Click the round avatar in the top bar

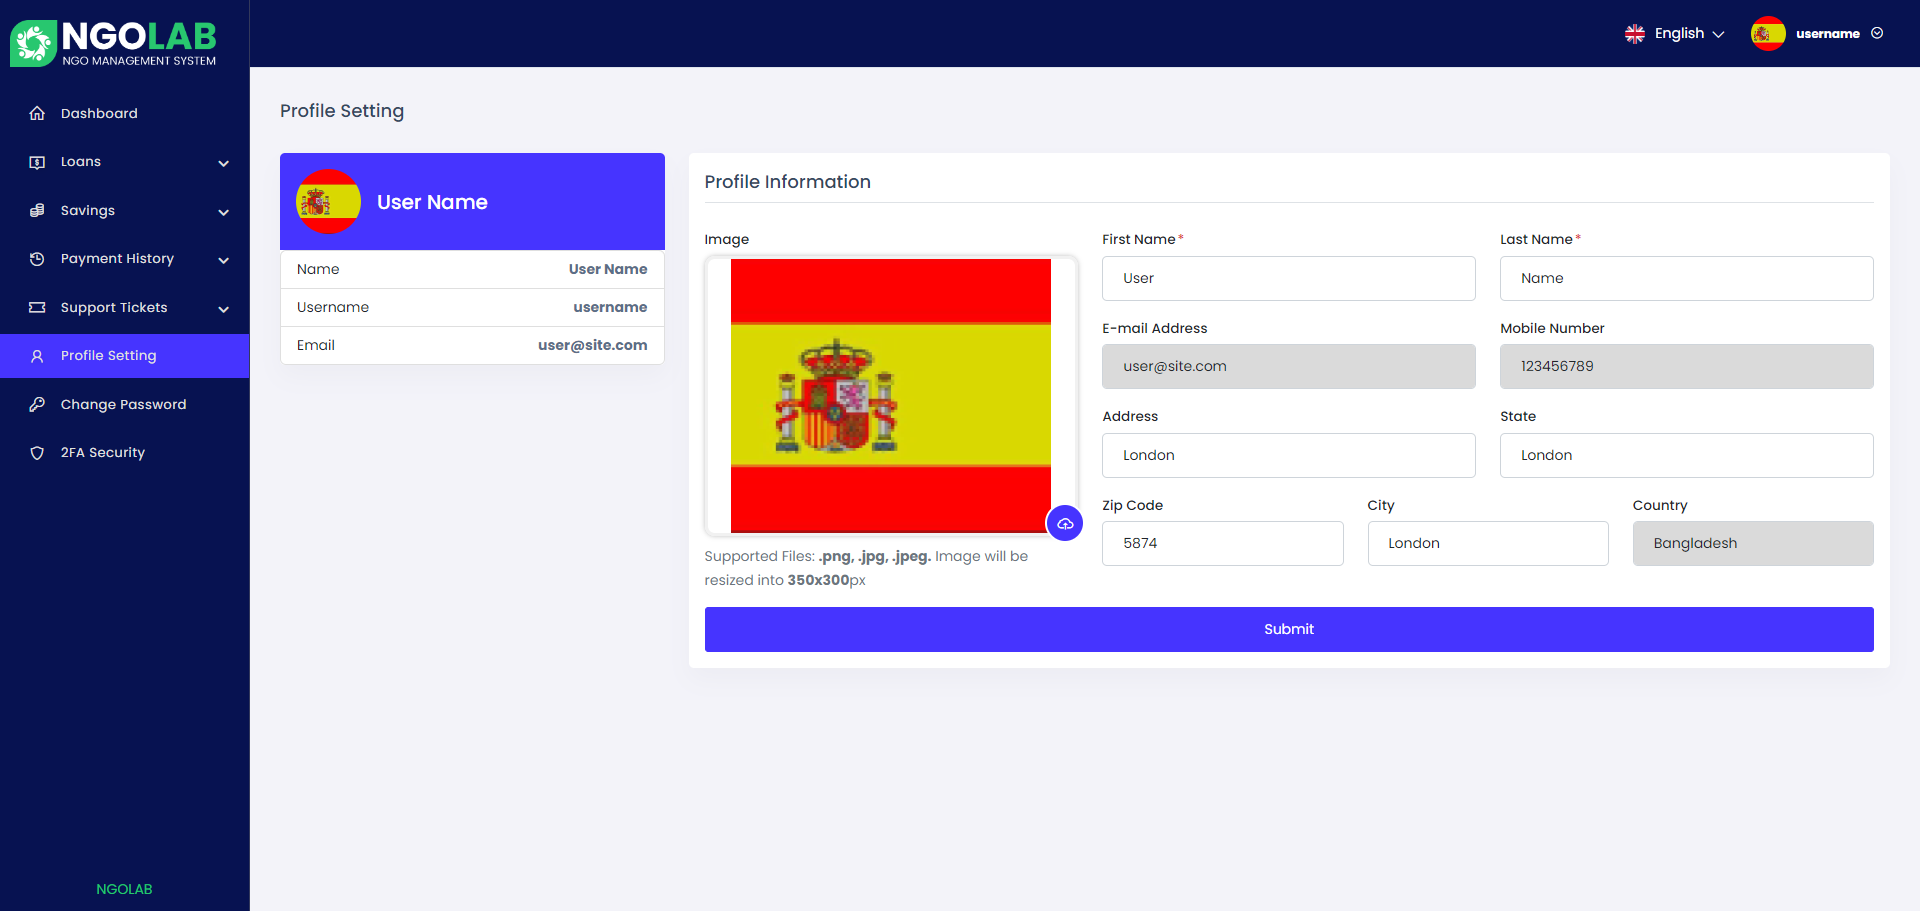pyautogui.click(x=1768, y=34)
